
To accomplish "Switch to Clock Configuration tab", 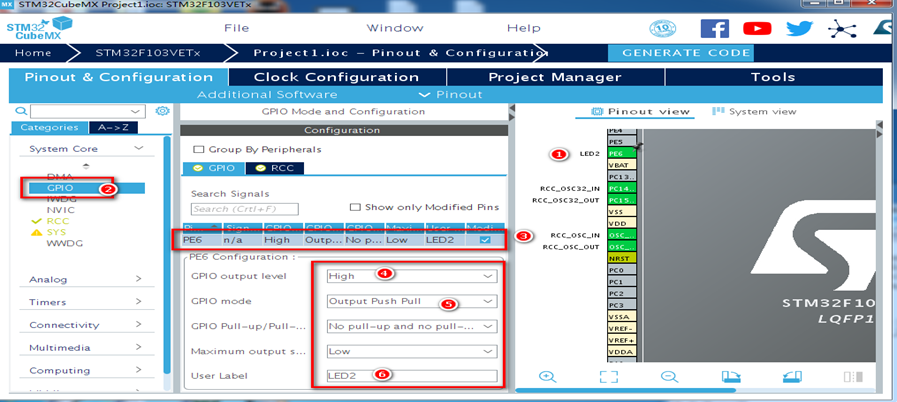I will [336, 77].
